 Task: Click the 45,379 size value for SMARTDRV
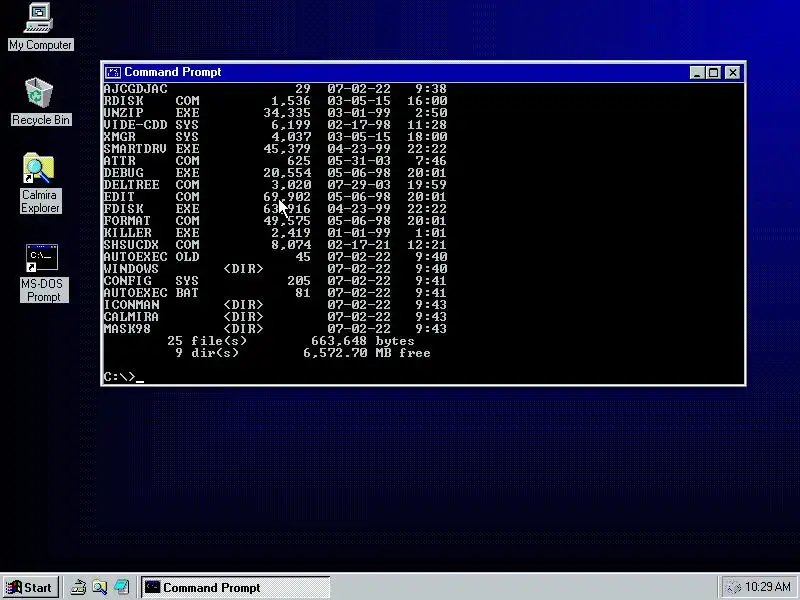(x=287, y=148)
